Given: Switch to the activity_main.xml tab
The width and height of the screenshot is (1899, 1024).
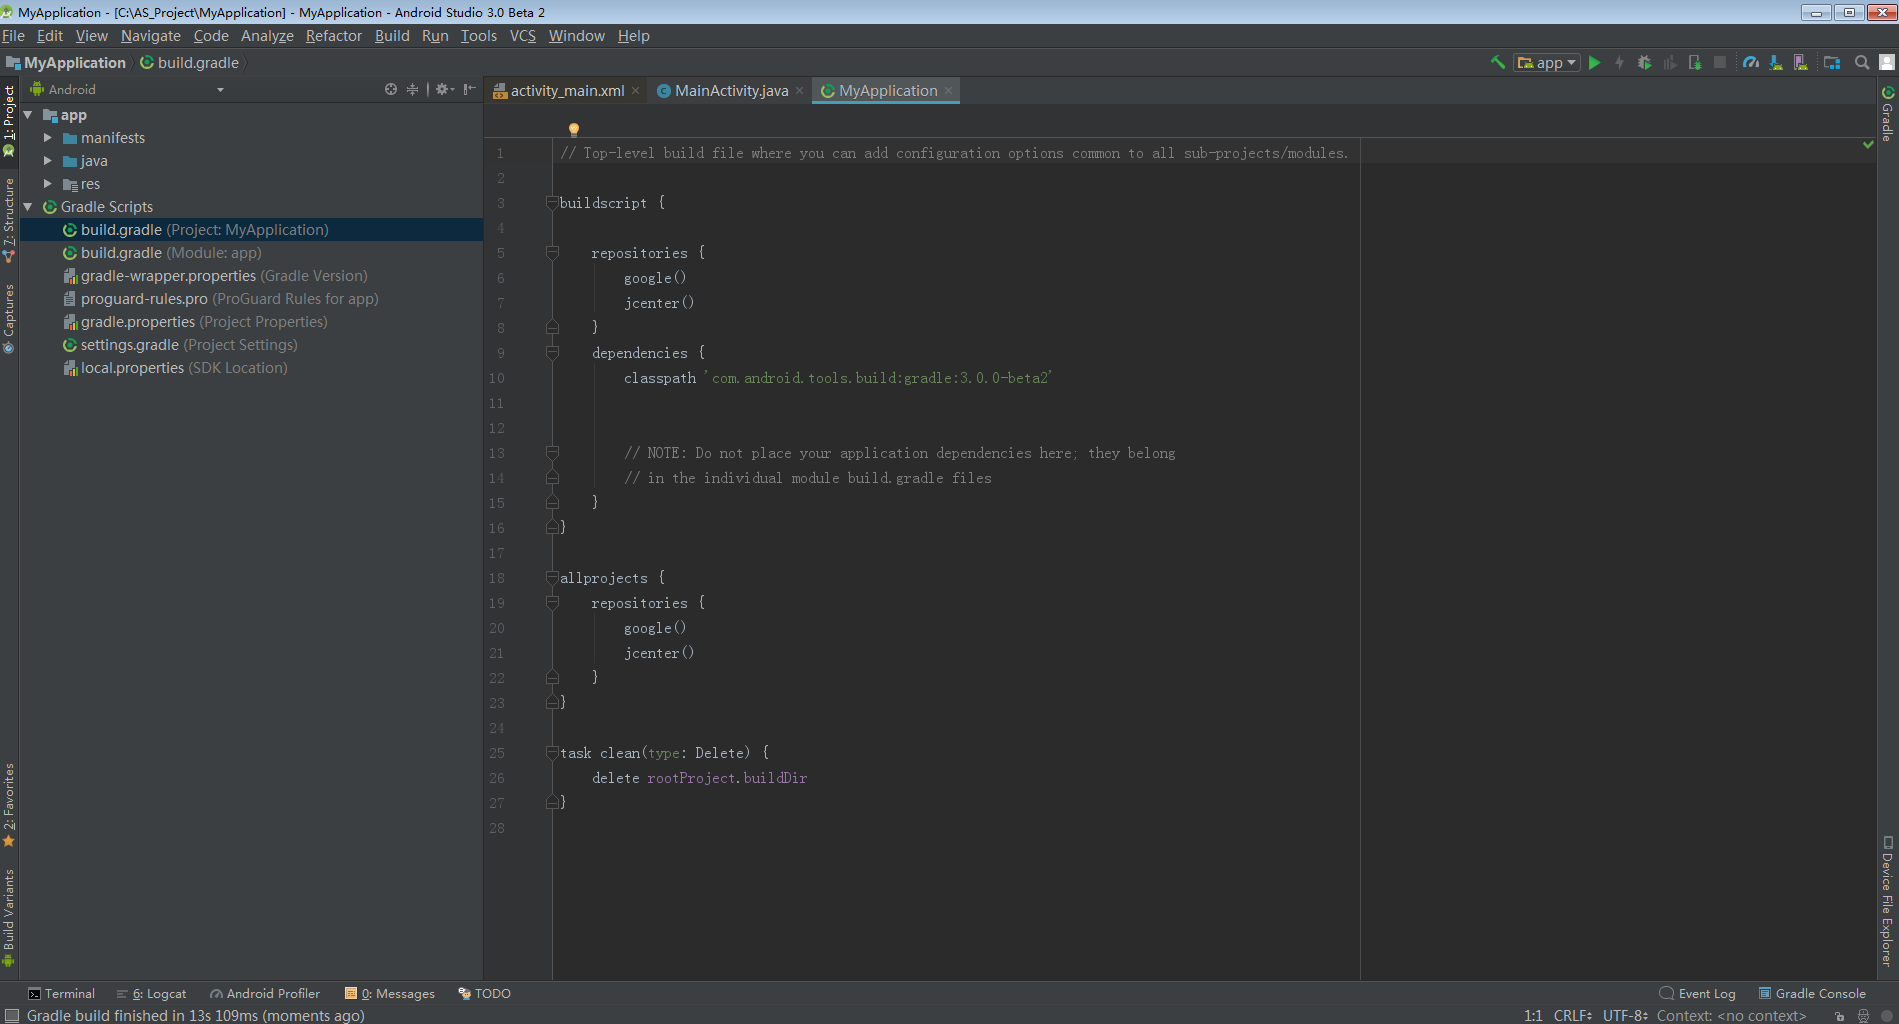Looking at the screenshot, I should 566,91.
